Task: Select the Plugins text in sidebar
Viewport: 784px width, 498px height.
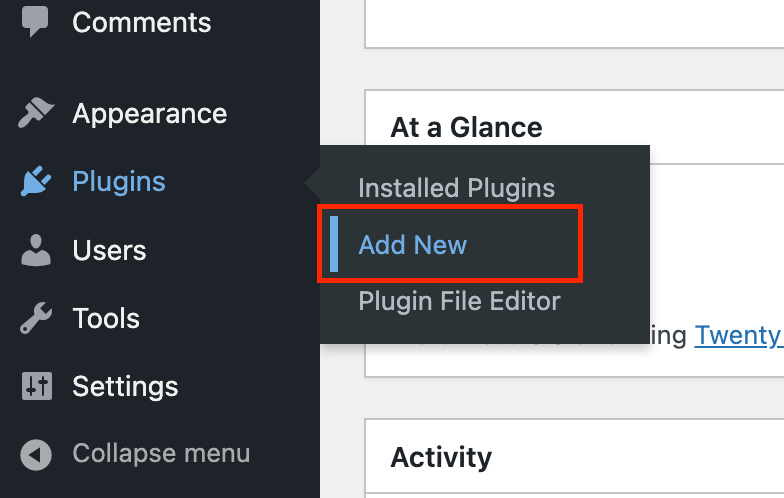Action: (119, 182)
